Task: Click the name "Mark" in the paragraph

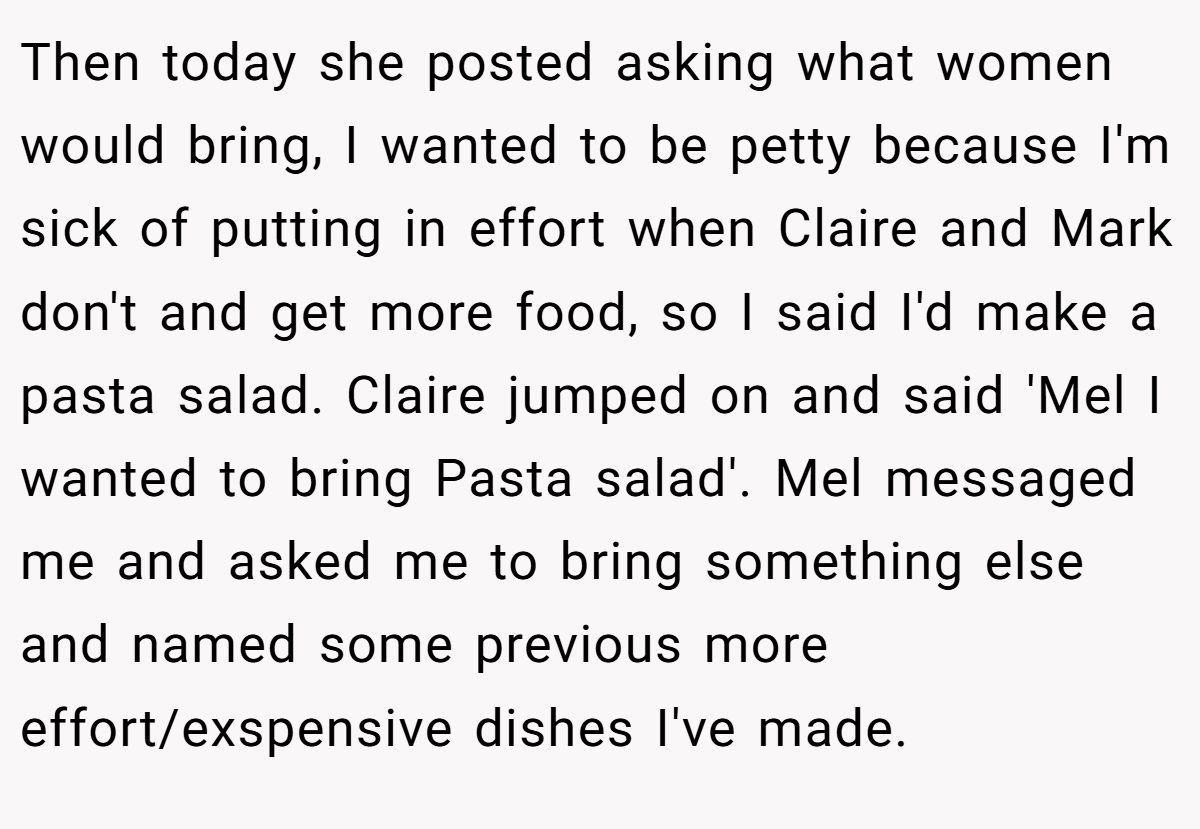Action: tap(1112, 229)
